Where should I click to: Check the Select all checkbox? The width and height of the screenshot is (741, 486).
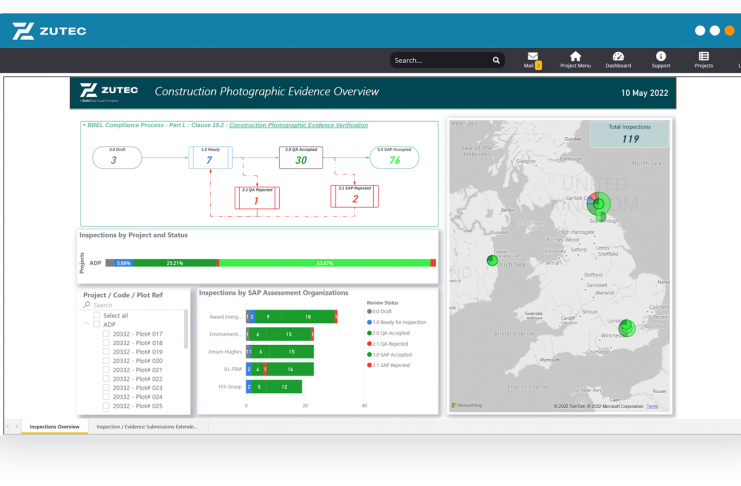pos(97,315)
